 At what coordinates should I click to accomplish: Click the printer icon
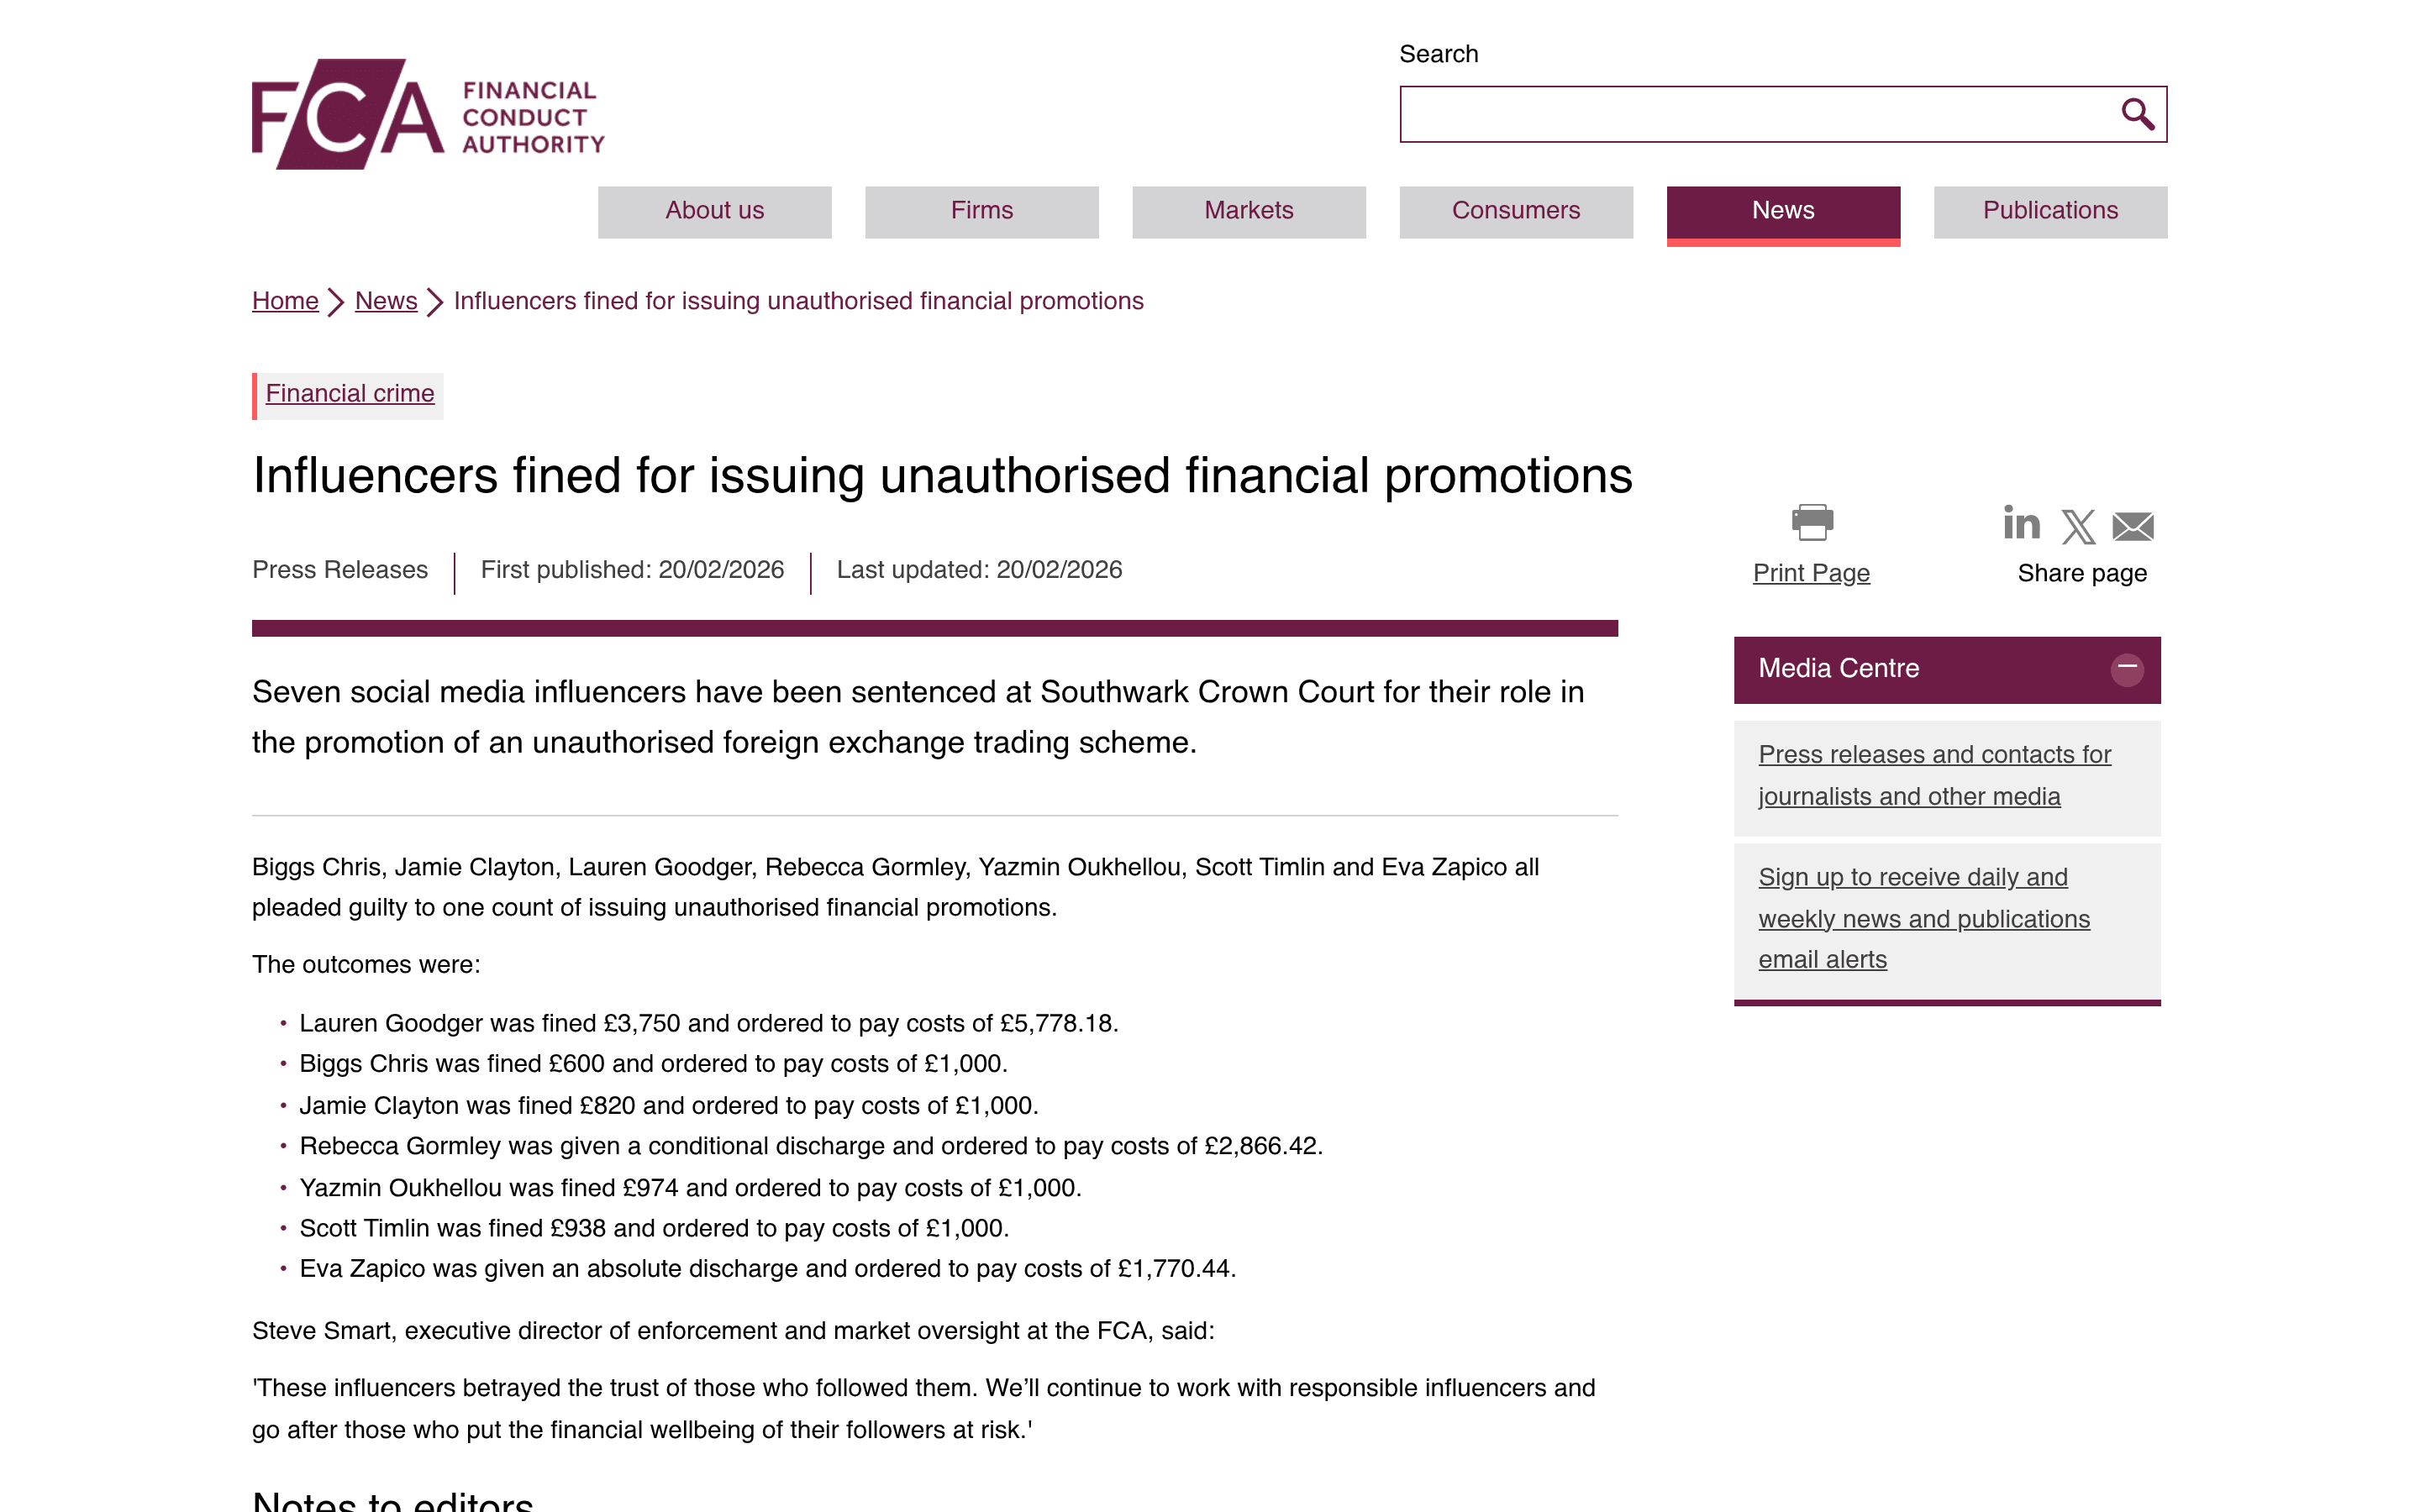(1812, 522)
